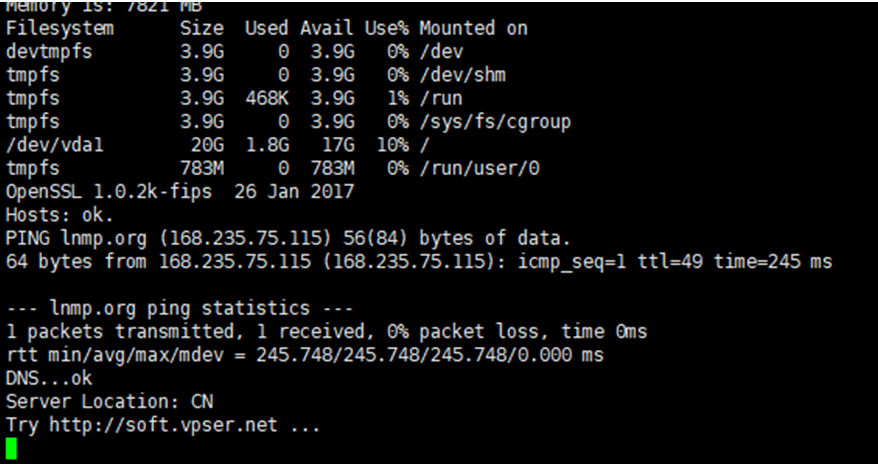Select the rtt min/avg/max/mdev line

tap(305, 355)
